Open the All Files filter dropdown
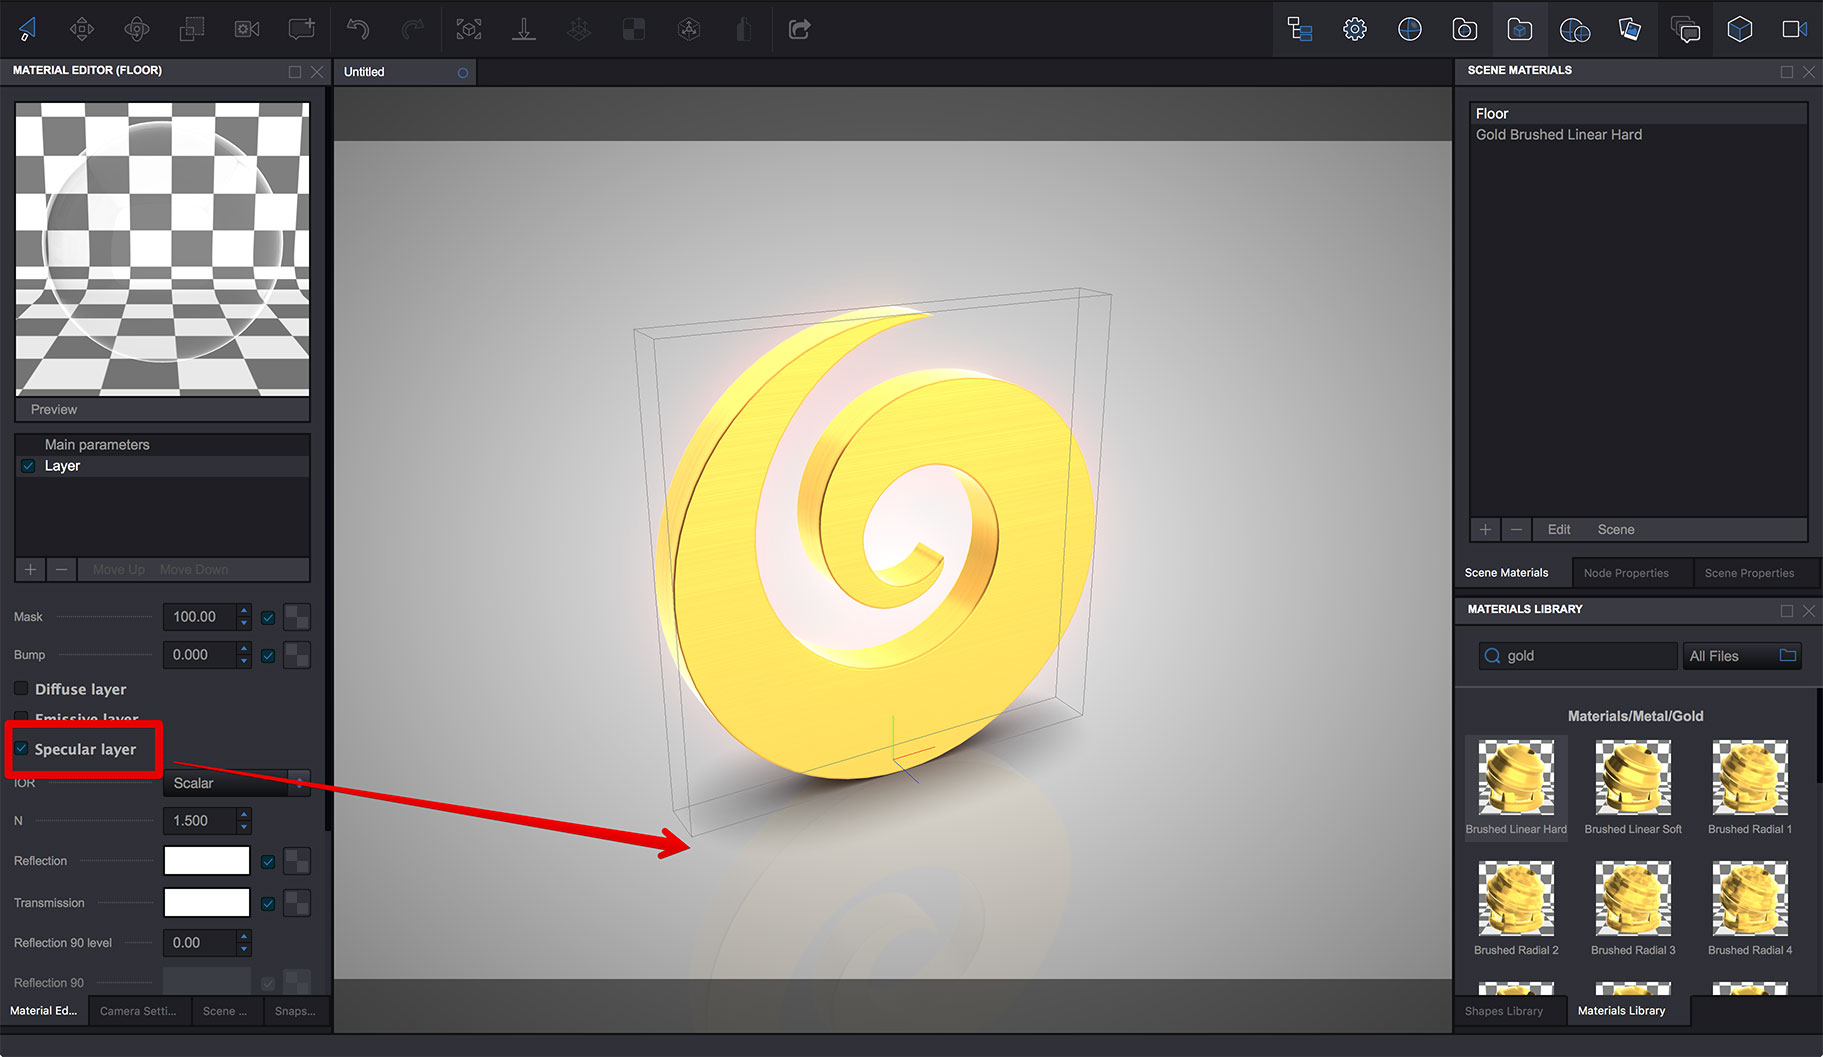This screenshot has width=1823, height=1057. point(1741,655)
